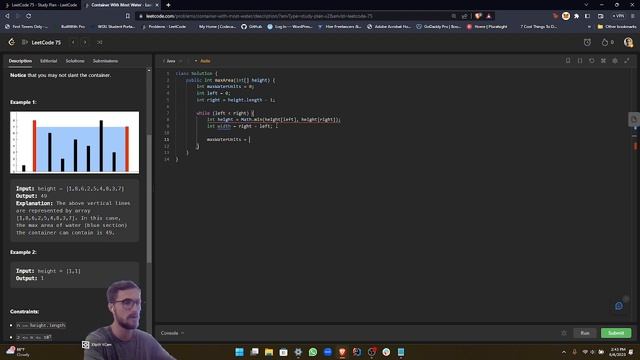Open the browser extensions puzzle icon
This screenshot has width=640, height=360.
576,16
